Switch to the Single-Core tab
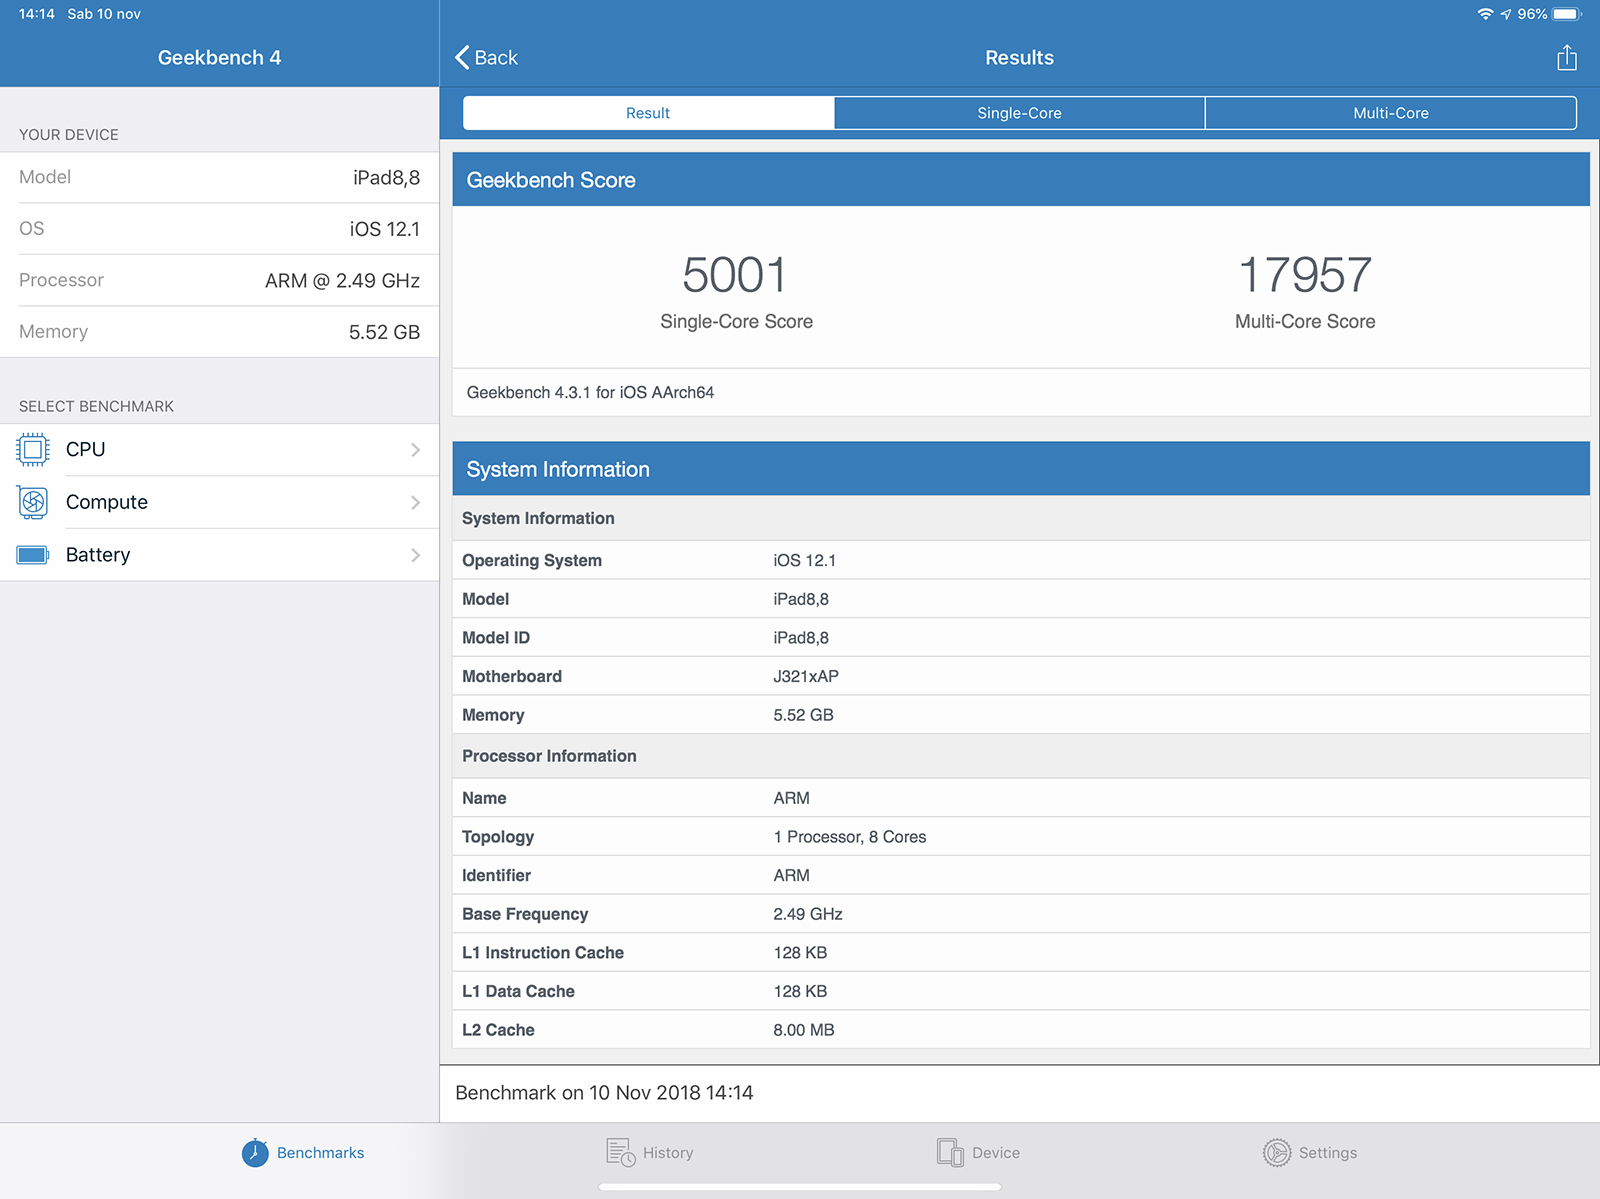This screenshot has width=1600, height=1199. point(1019,113)
